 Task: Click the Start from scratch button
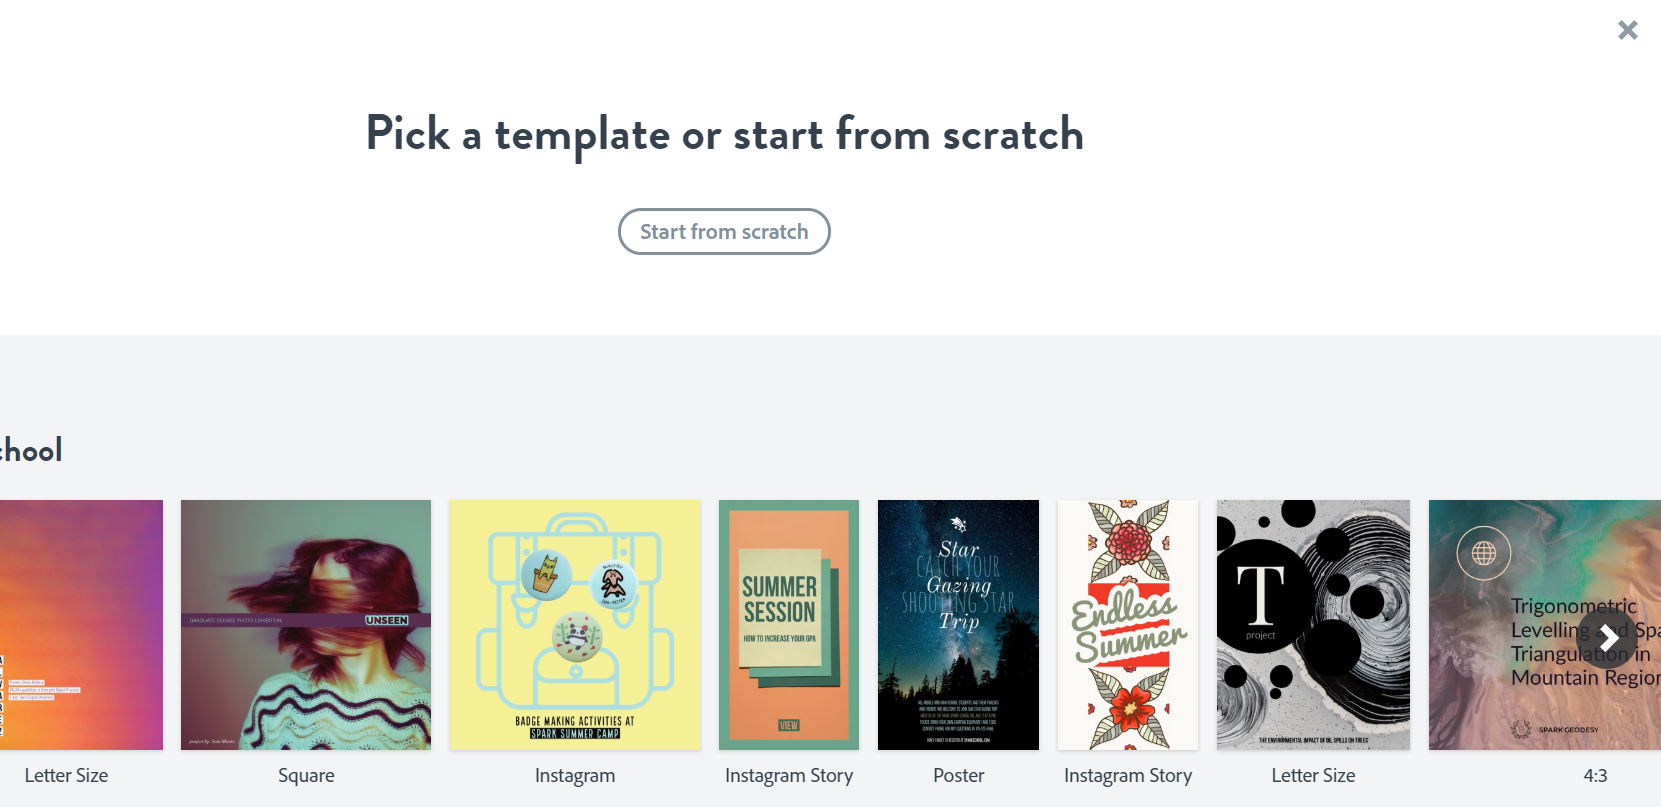724,232
